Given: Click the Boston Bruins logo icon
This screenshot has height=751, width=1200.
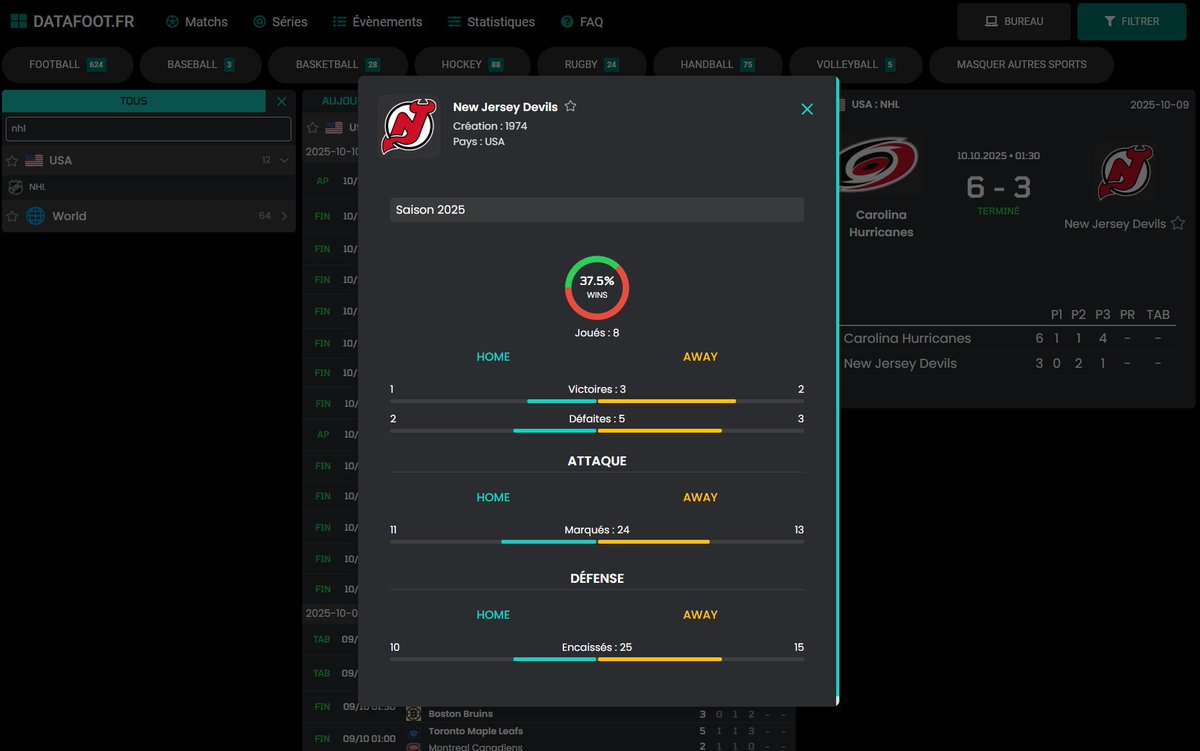Looking at the screenshot, I should pos(414,714).
